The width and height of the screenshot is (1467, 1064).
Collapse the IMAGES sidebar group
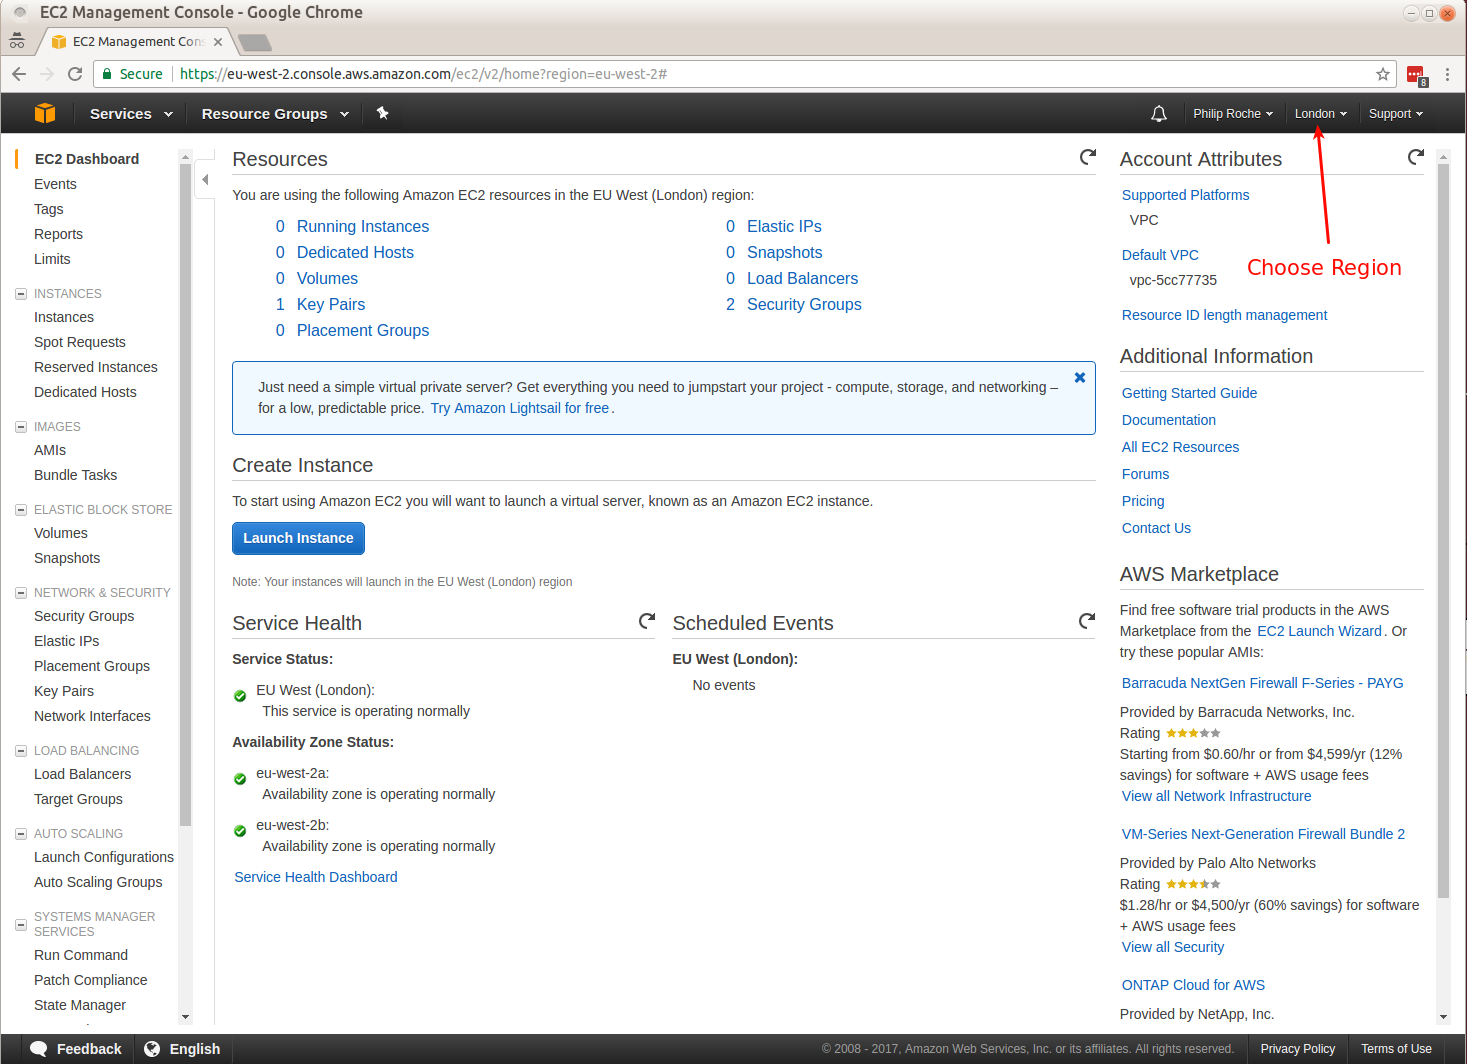21,427
